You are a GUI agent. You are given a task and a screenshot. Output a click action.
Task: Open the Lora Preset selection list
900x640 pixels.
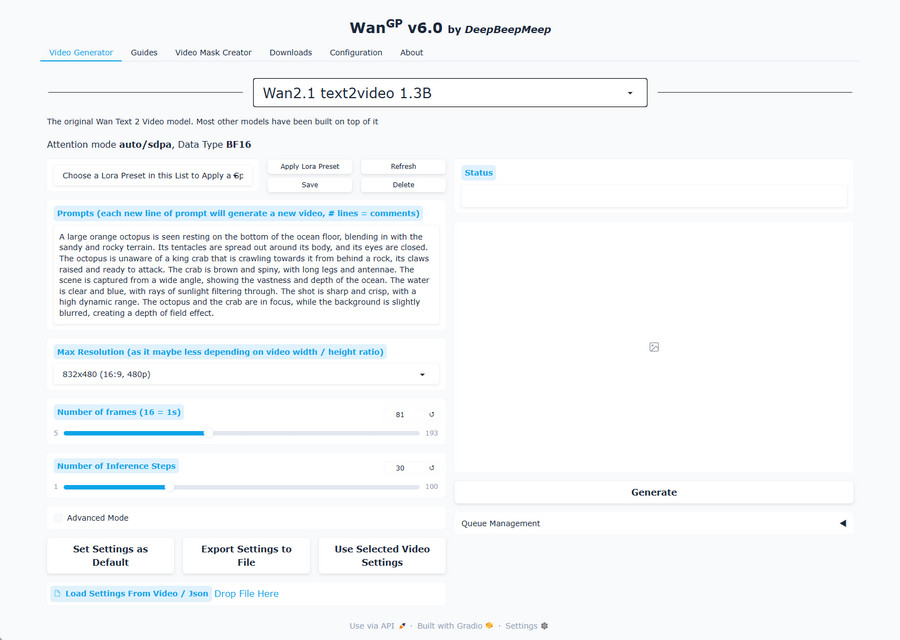[153, 175]
